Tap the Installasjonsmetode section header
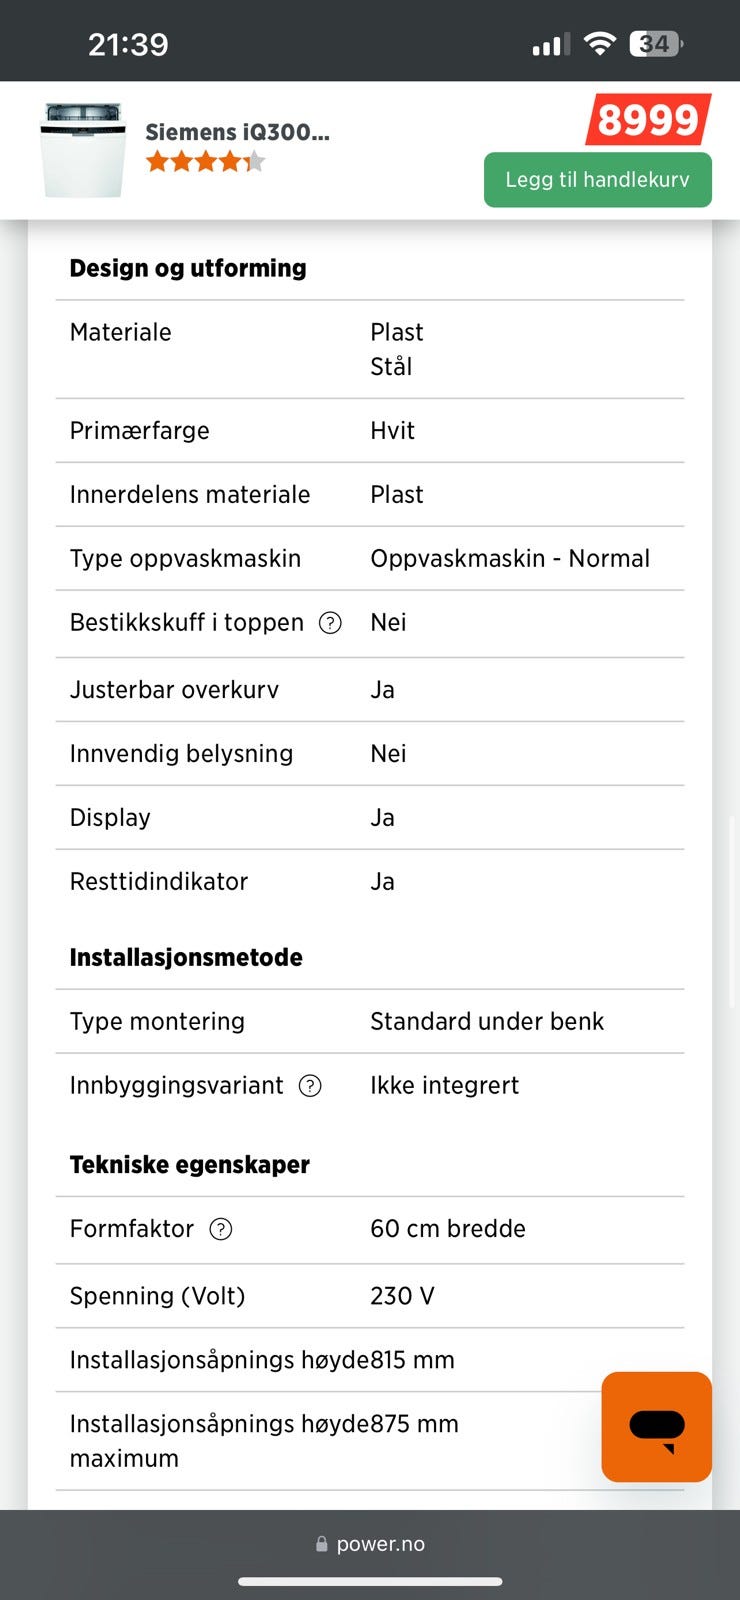Image resolution: width=740 pixels, height=1600 pixels. click(186, 957)
